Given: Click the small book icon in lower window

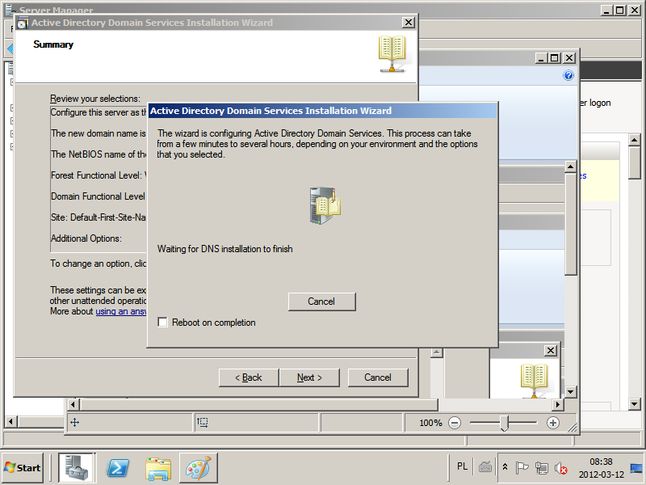Looking at the screenshot, I should click(x=534, y=381).
